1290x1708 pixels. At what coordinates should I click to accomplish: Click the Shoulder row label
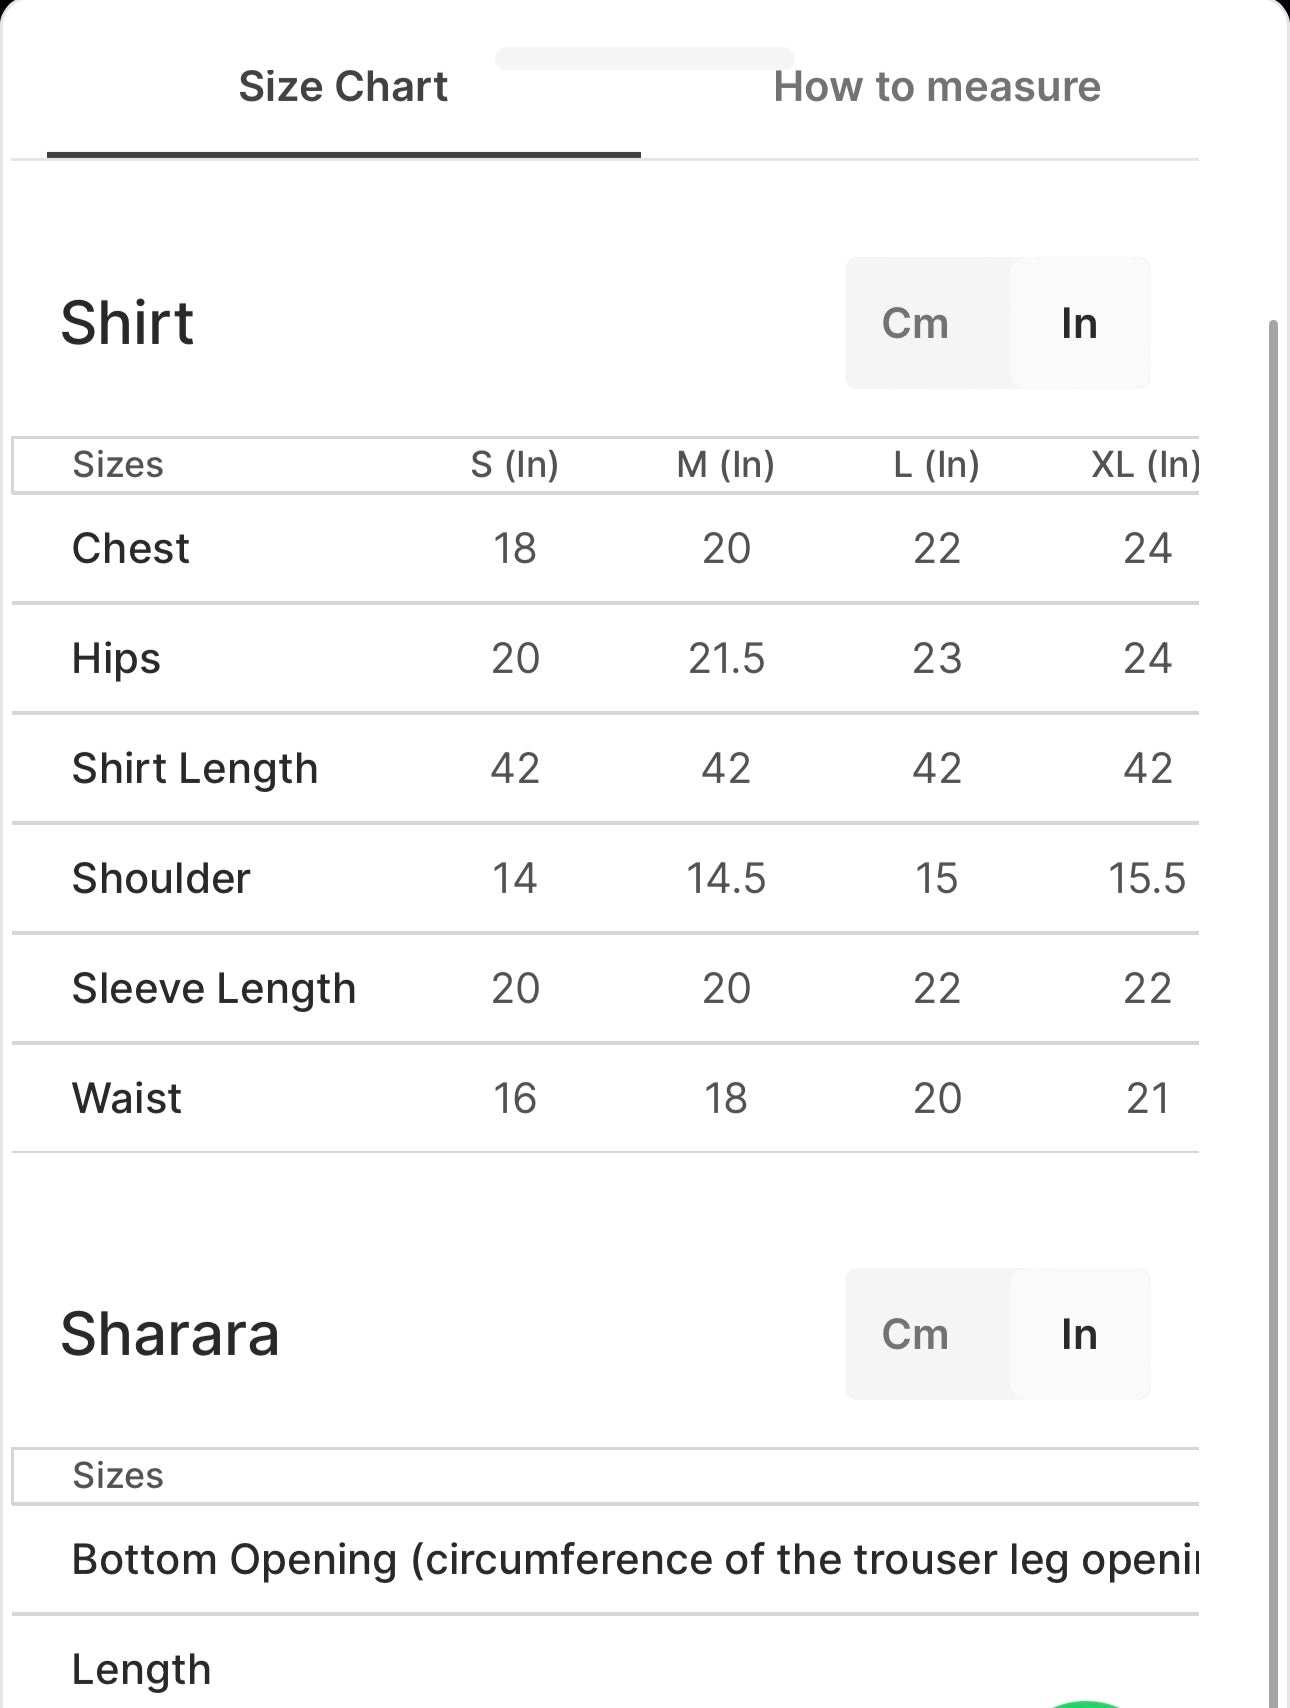click(161, 879)
